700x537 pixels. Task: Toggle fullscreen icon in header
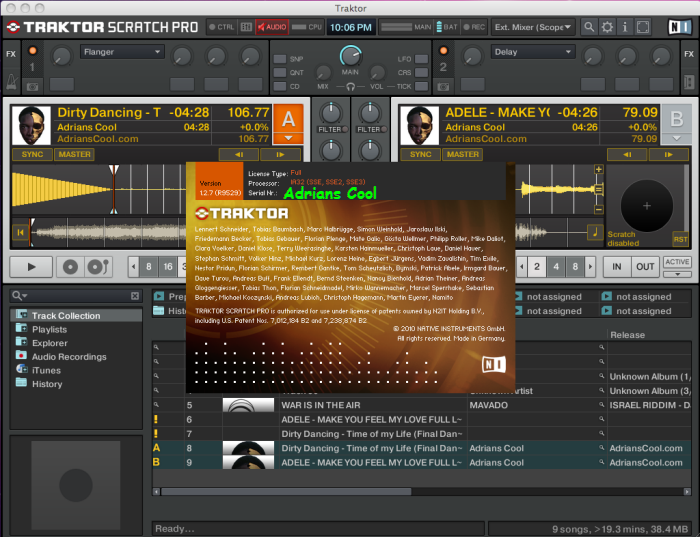pyautogui.click(x=643, y=27)
